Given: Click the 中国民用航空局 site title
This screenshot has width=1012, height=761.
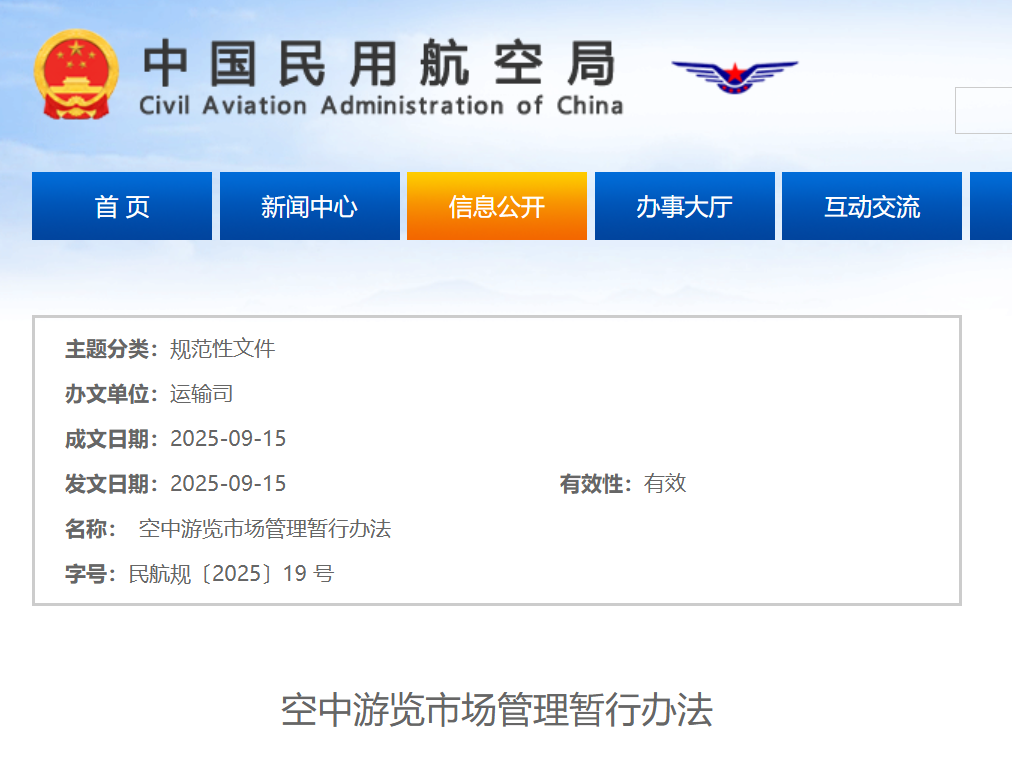Looking at the screenshot, I should tap(379, 63).
